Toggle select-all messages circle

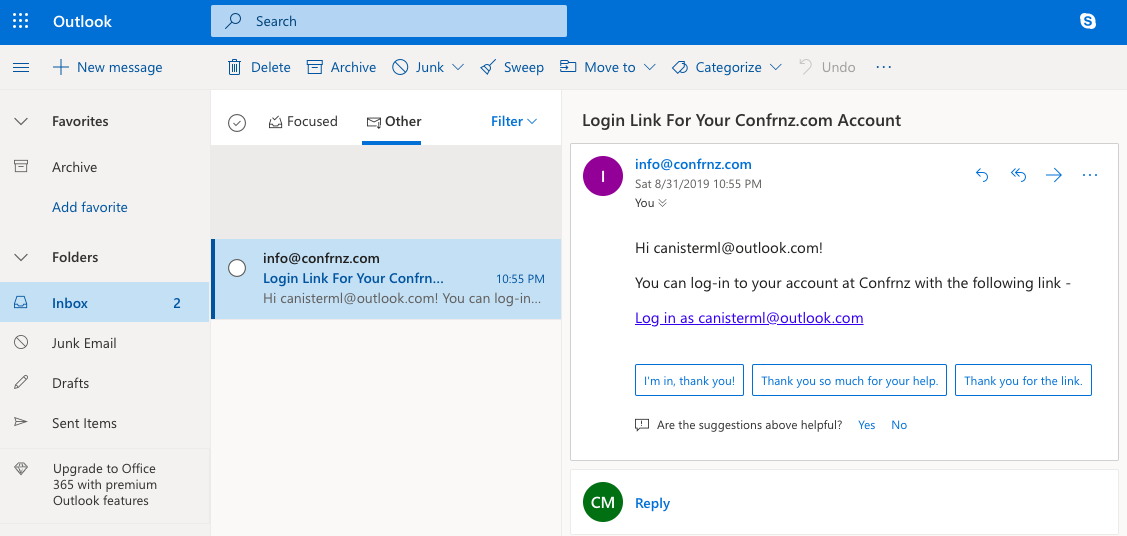click(x=237, y=123)
